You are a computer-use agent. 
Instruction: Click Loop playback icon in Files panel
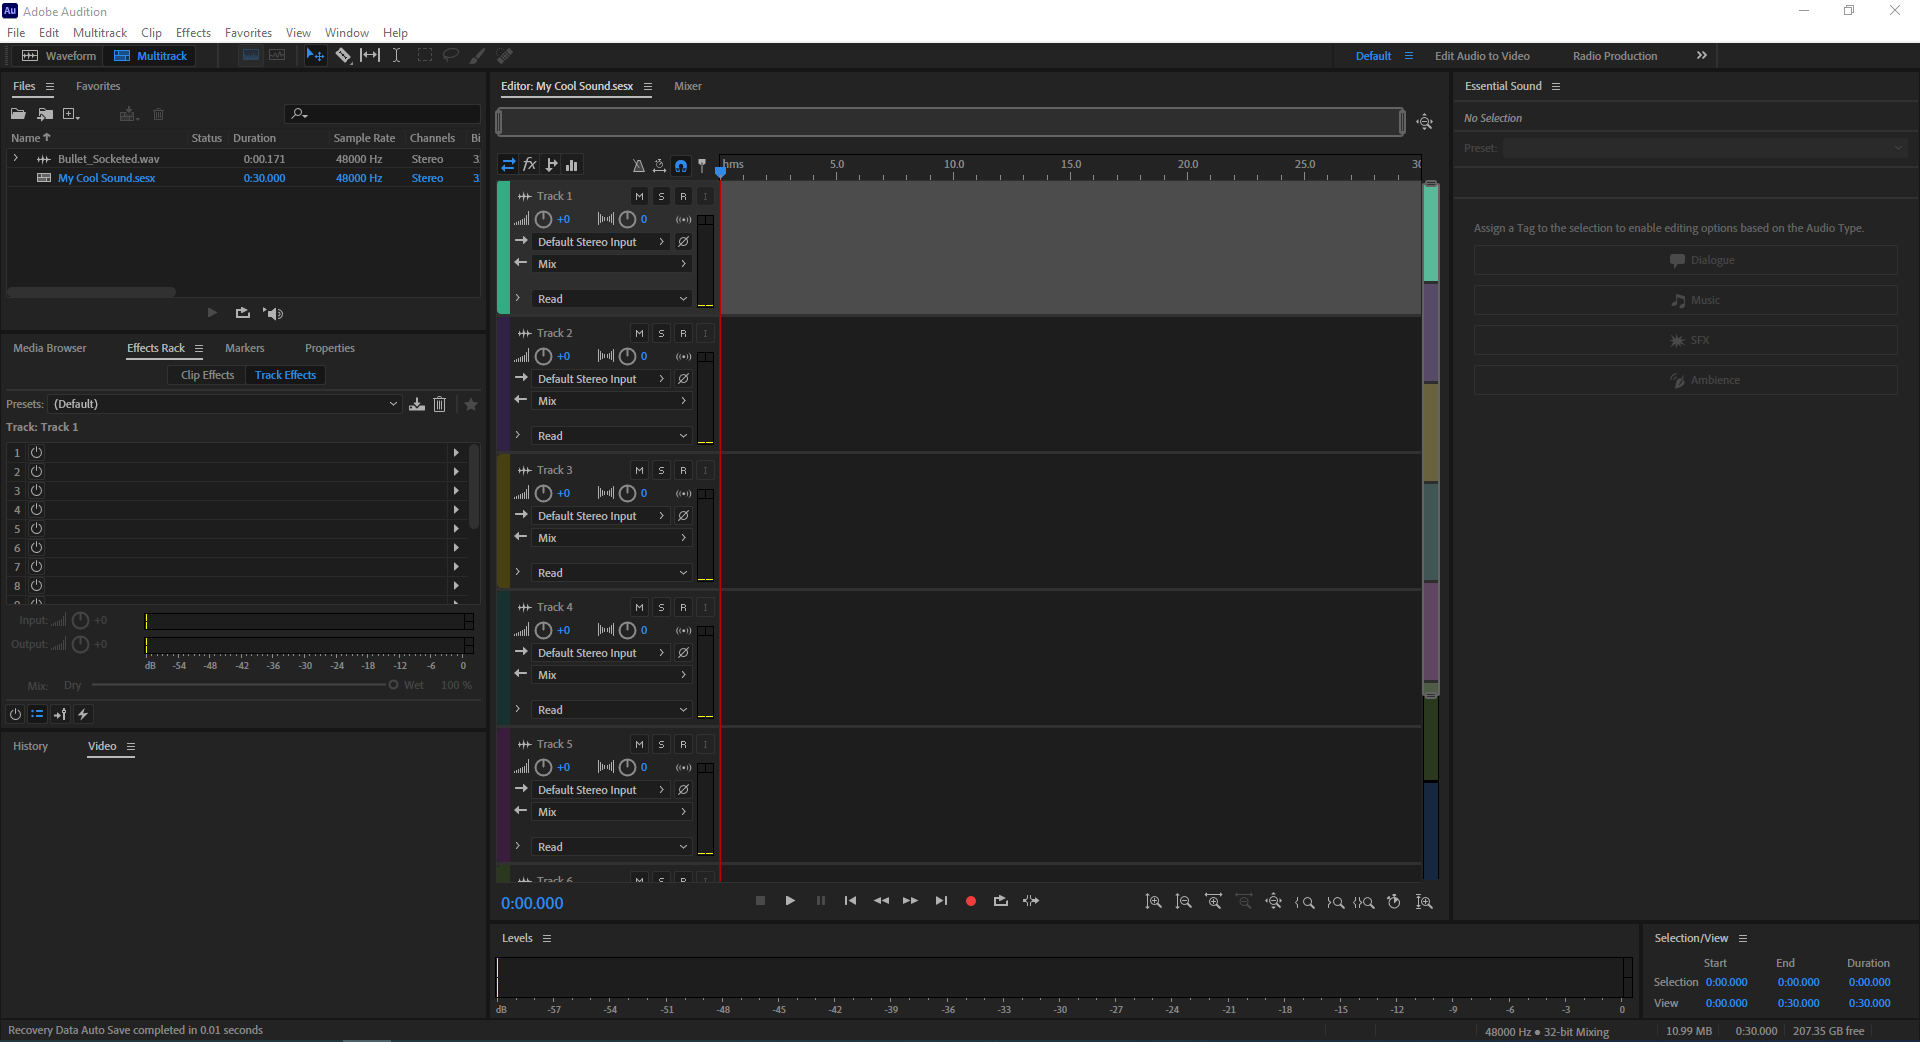click(x=242, y=313)
